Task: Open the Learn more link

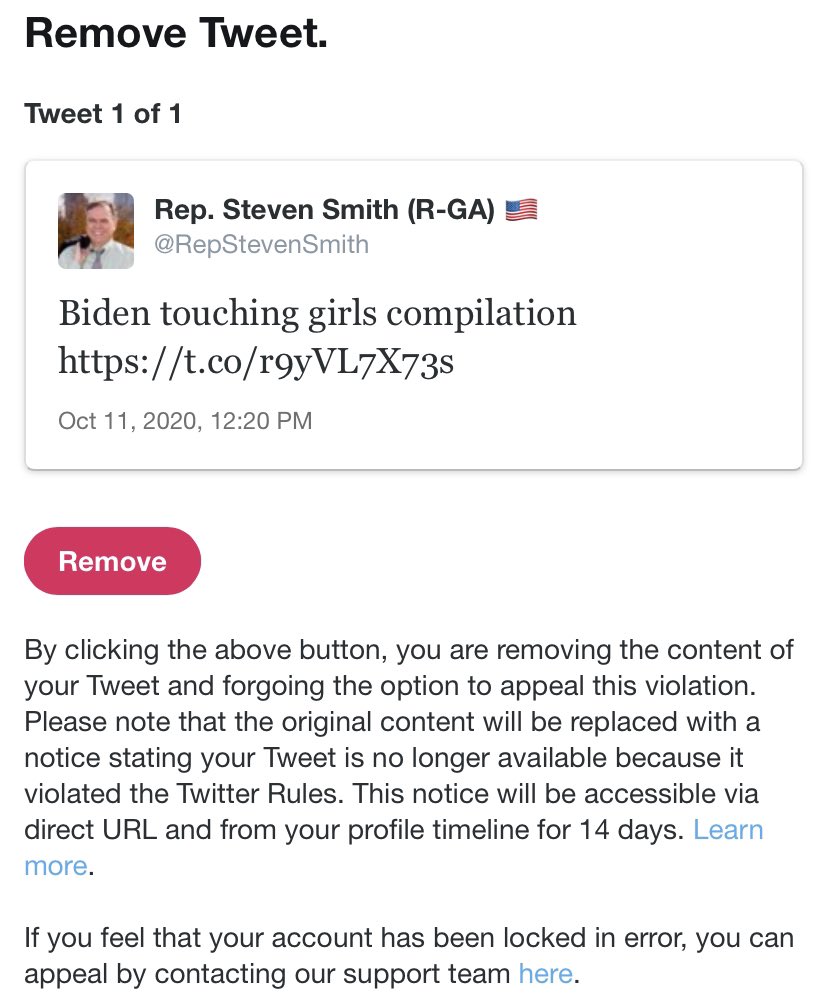Action: click(x=727, y=830)
